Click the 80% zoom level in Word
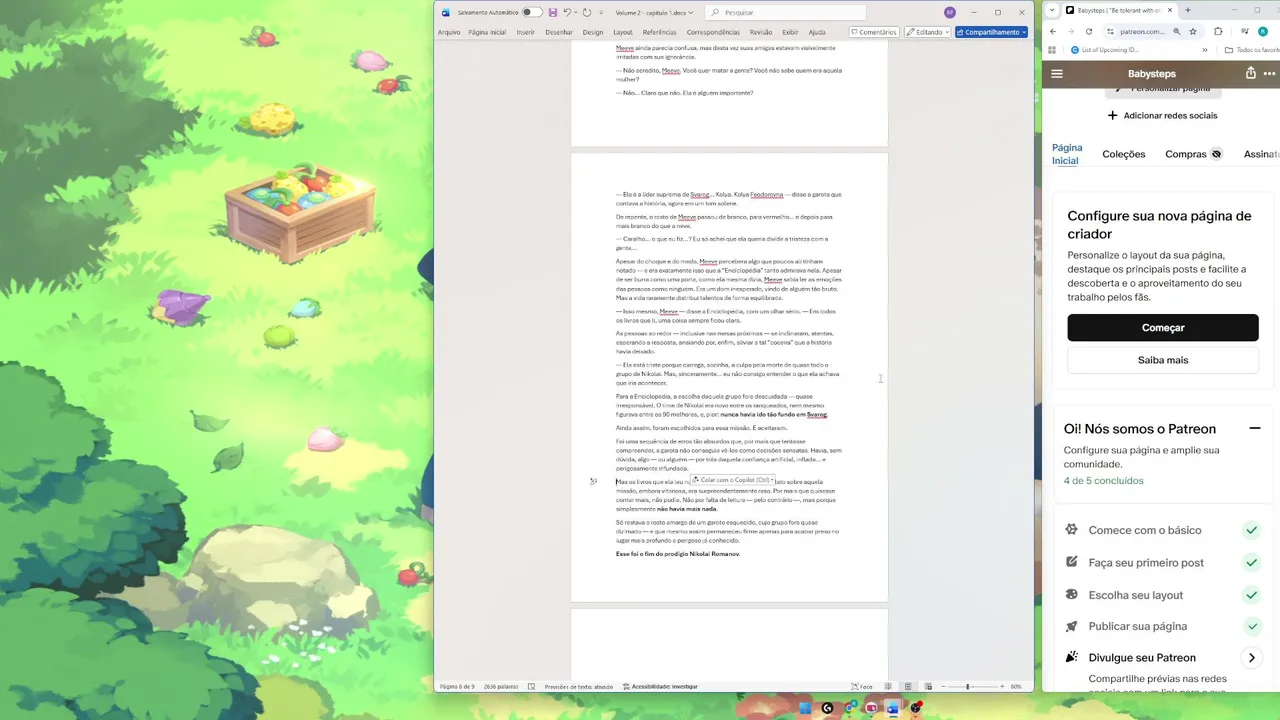This screenshot has width=1280, height=720. pos(1016,687)
